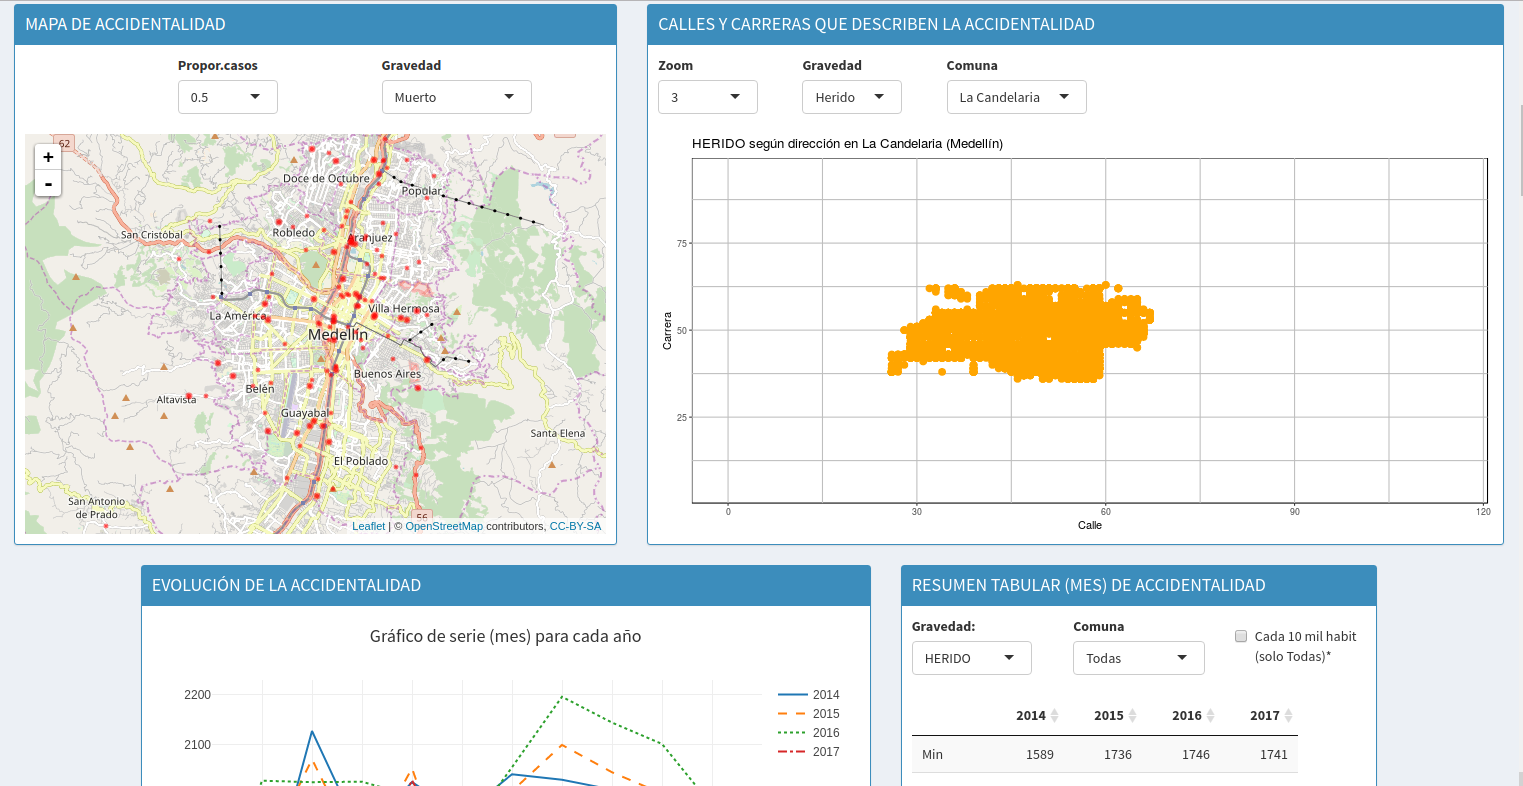Image resolution: width=1523 pixels, height=786 pixels.
Task: Open summary Gravedad dropdown showing HERIDO
Action: point(971,658)
